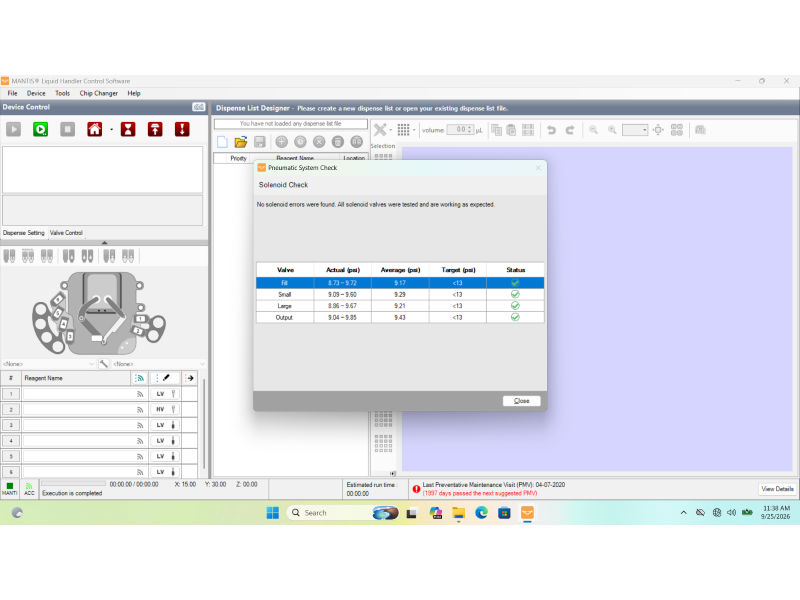Image resolution: width=800 pixels, height=600 pixels.
Task: Open the left None dropdown
Action: [x=48, y=364]
